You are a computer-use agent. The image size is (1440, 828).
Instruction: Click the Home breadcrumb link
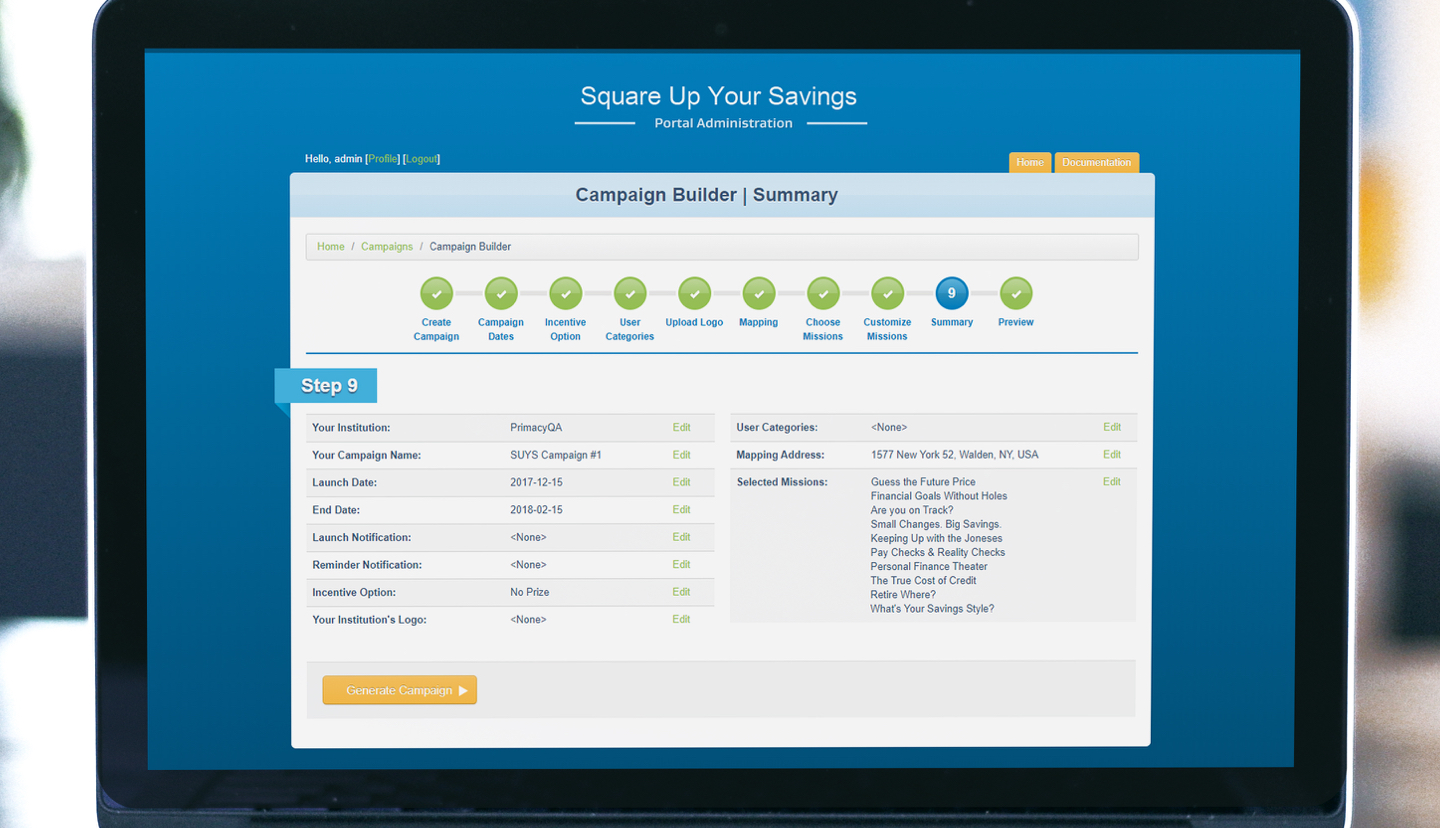(330, 246)
